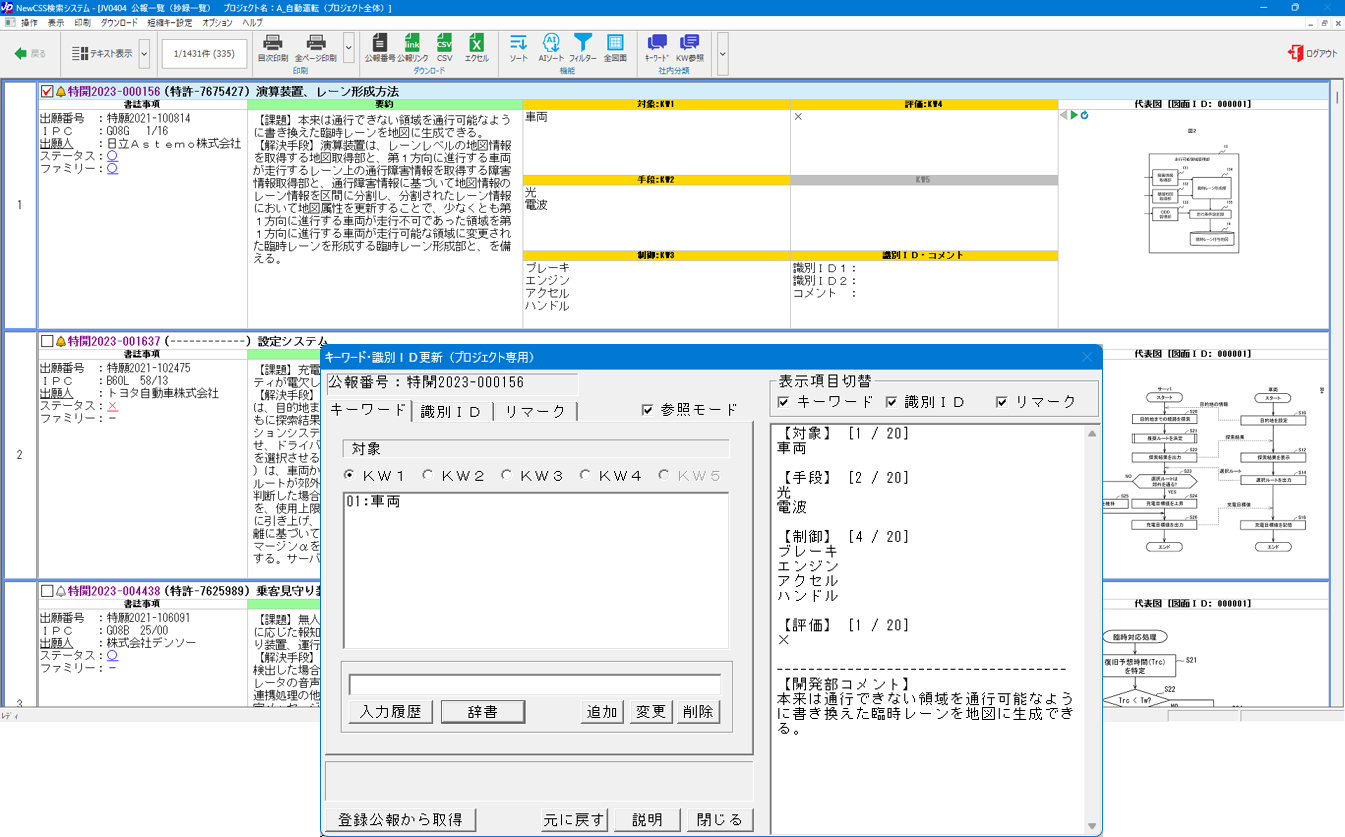
Task: Click the ログアウト icon
Action: pyautogui.click(x=1295, y=53)
